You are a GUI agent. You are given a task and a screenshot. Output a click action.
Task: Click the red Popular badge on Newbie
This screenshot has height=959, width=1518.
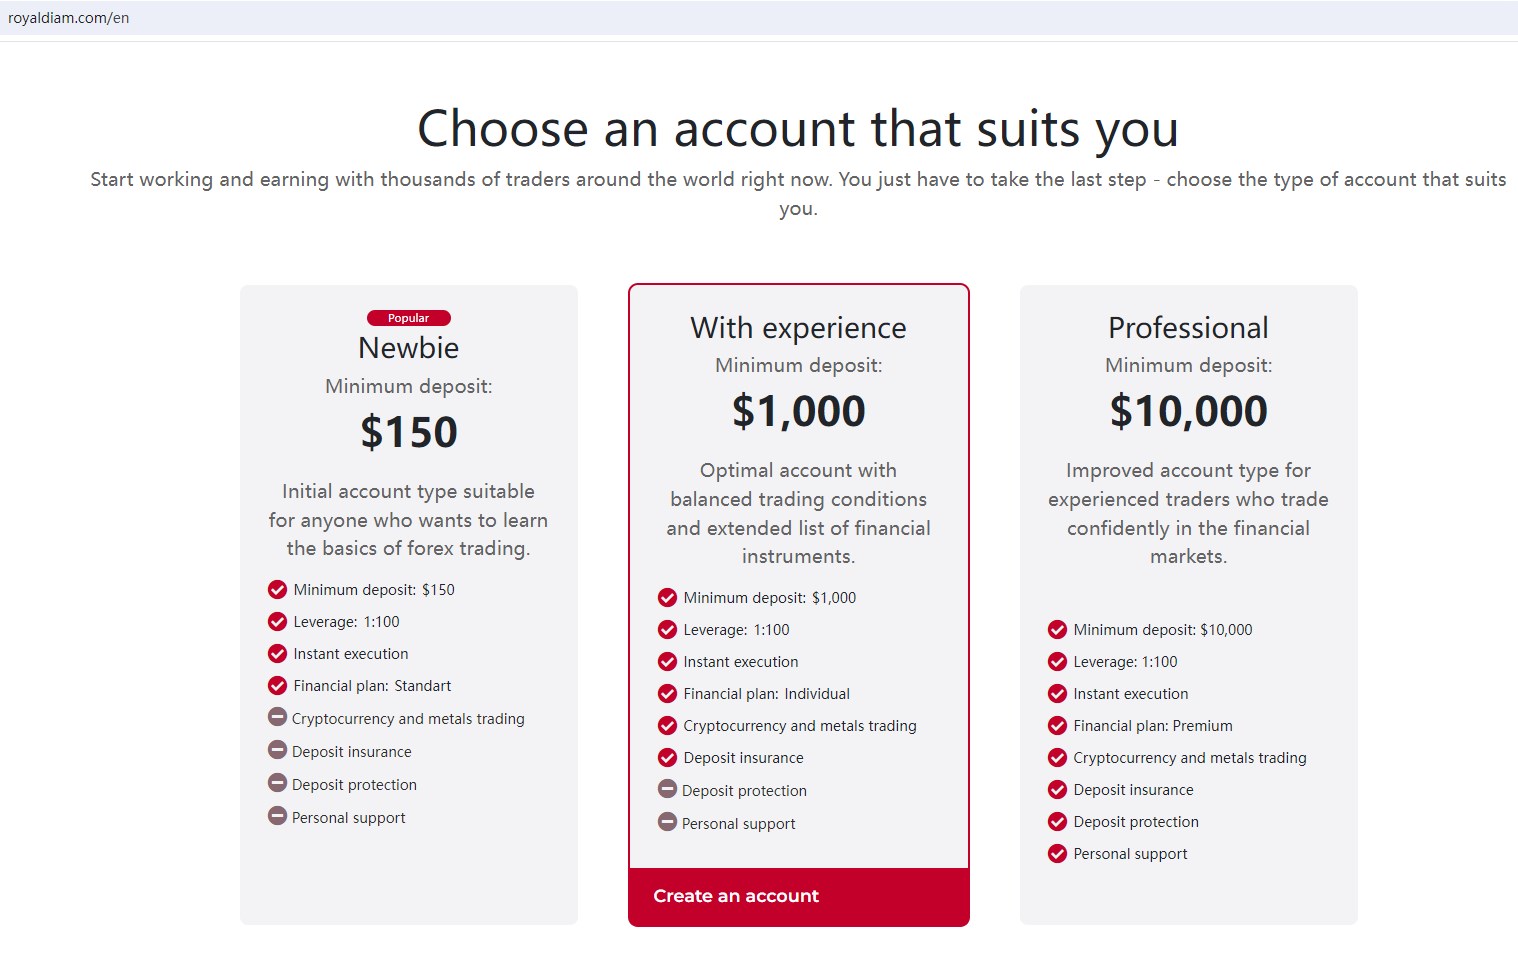pyautogui.click(x=409, y=318)
